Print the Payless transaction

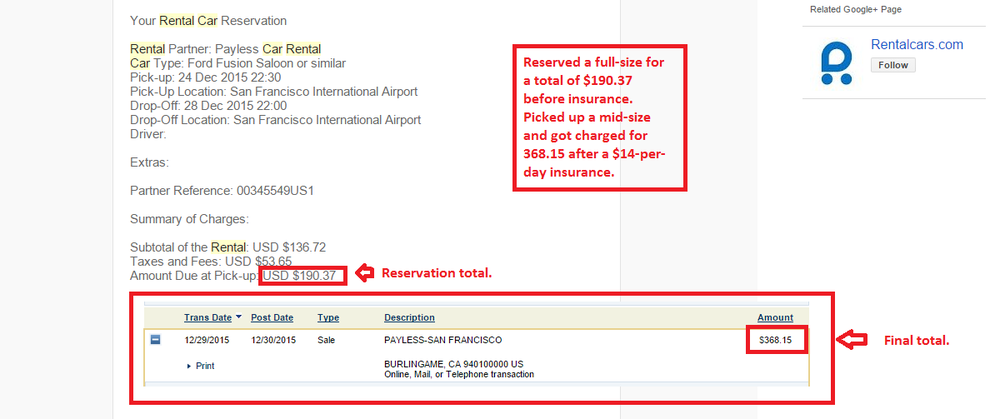click(x=205, y=366)
